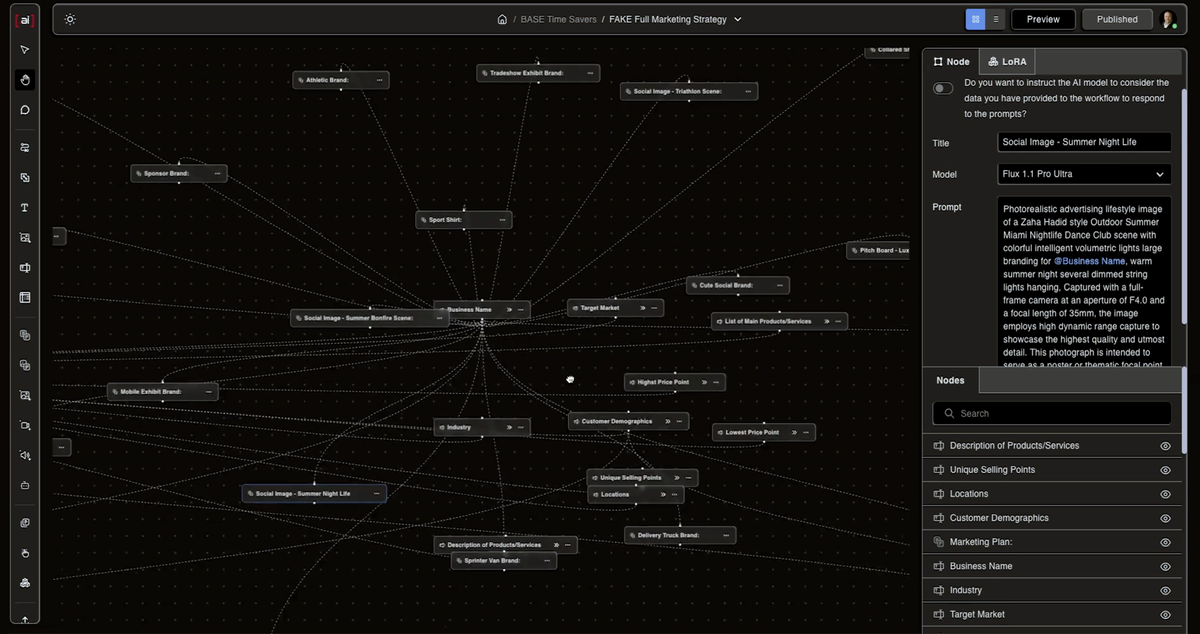Click the nodes Search field
1200x634 pixels.
point(1052,413)
